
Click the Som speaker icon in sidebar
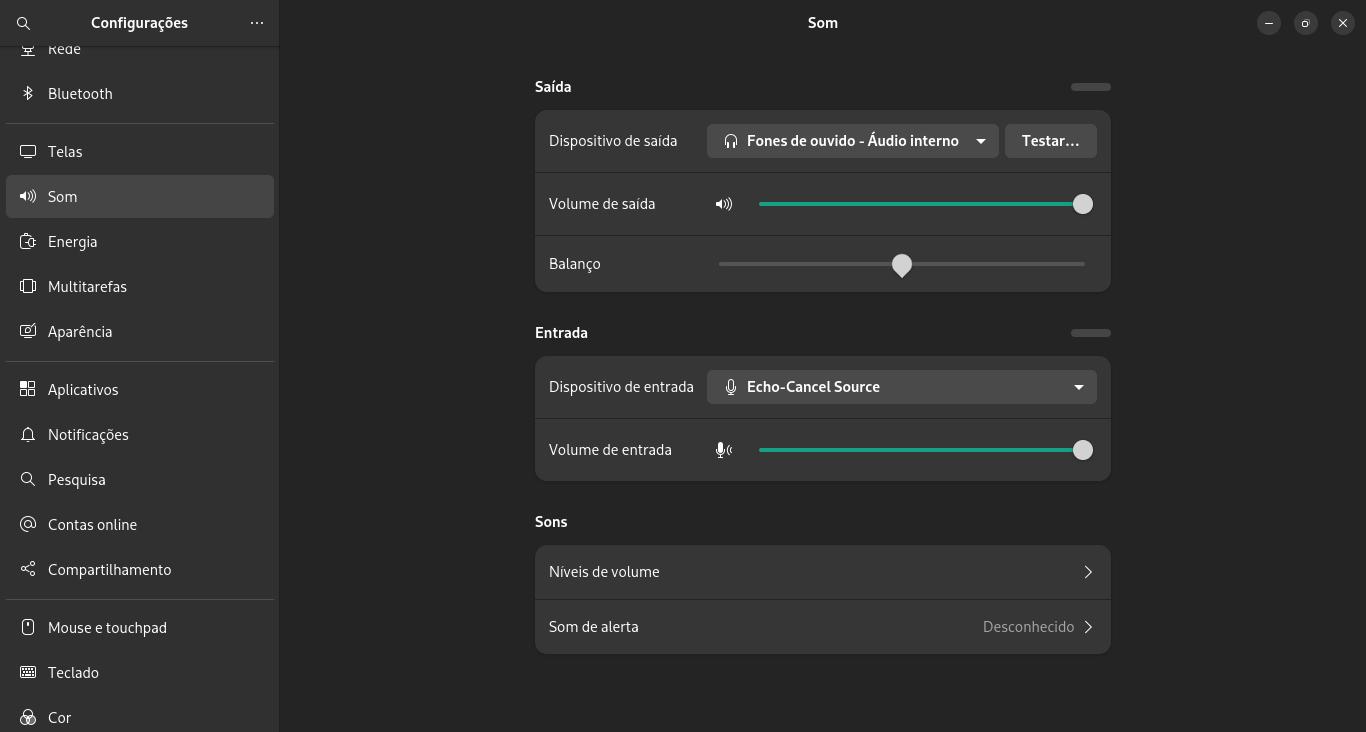28,197
